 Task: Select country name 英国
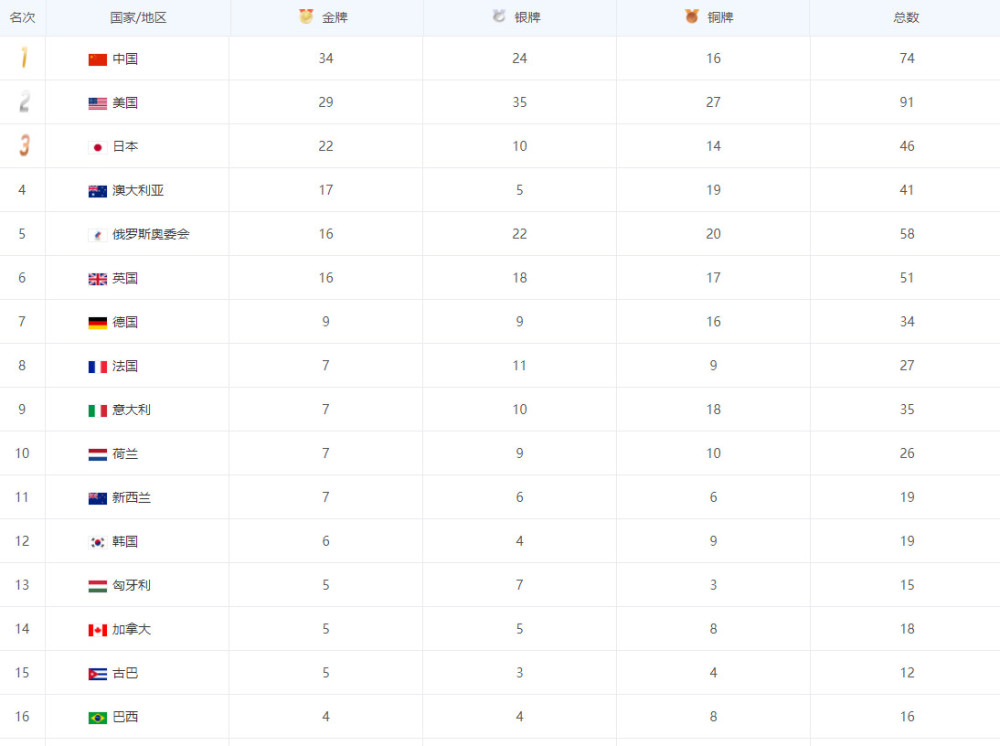click(125, 278)
